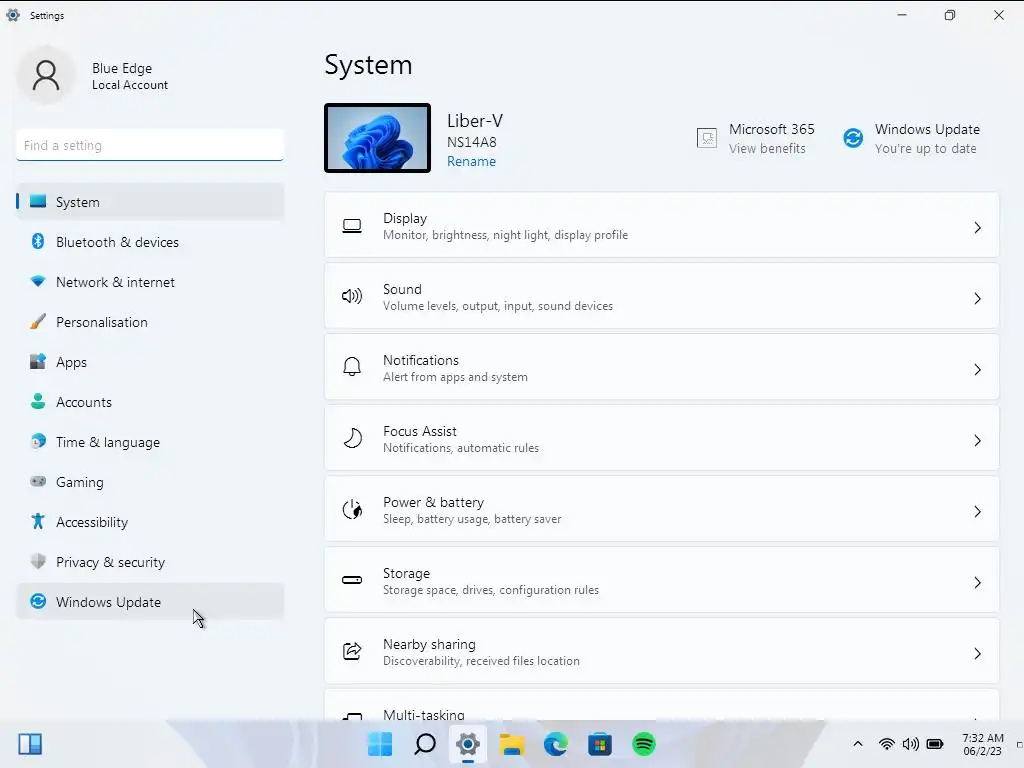Click the device wallpaper thumbnail
The image size is (1024, 768).
[x=377, y=138]
